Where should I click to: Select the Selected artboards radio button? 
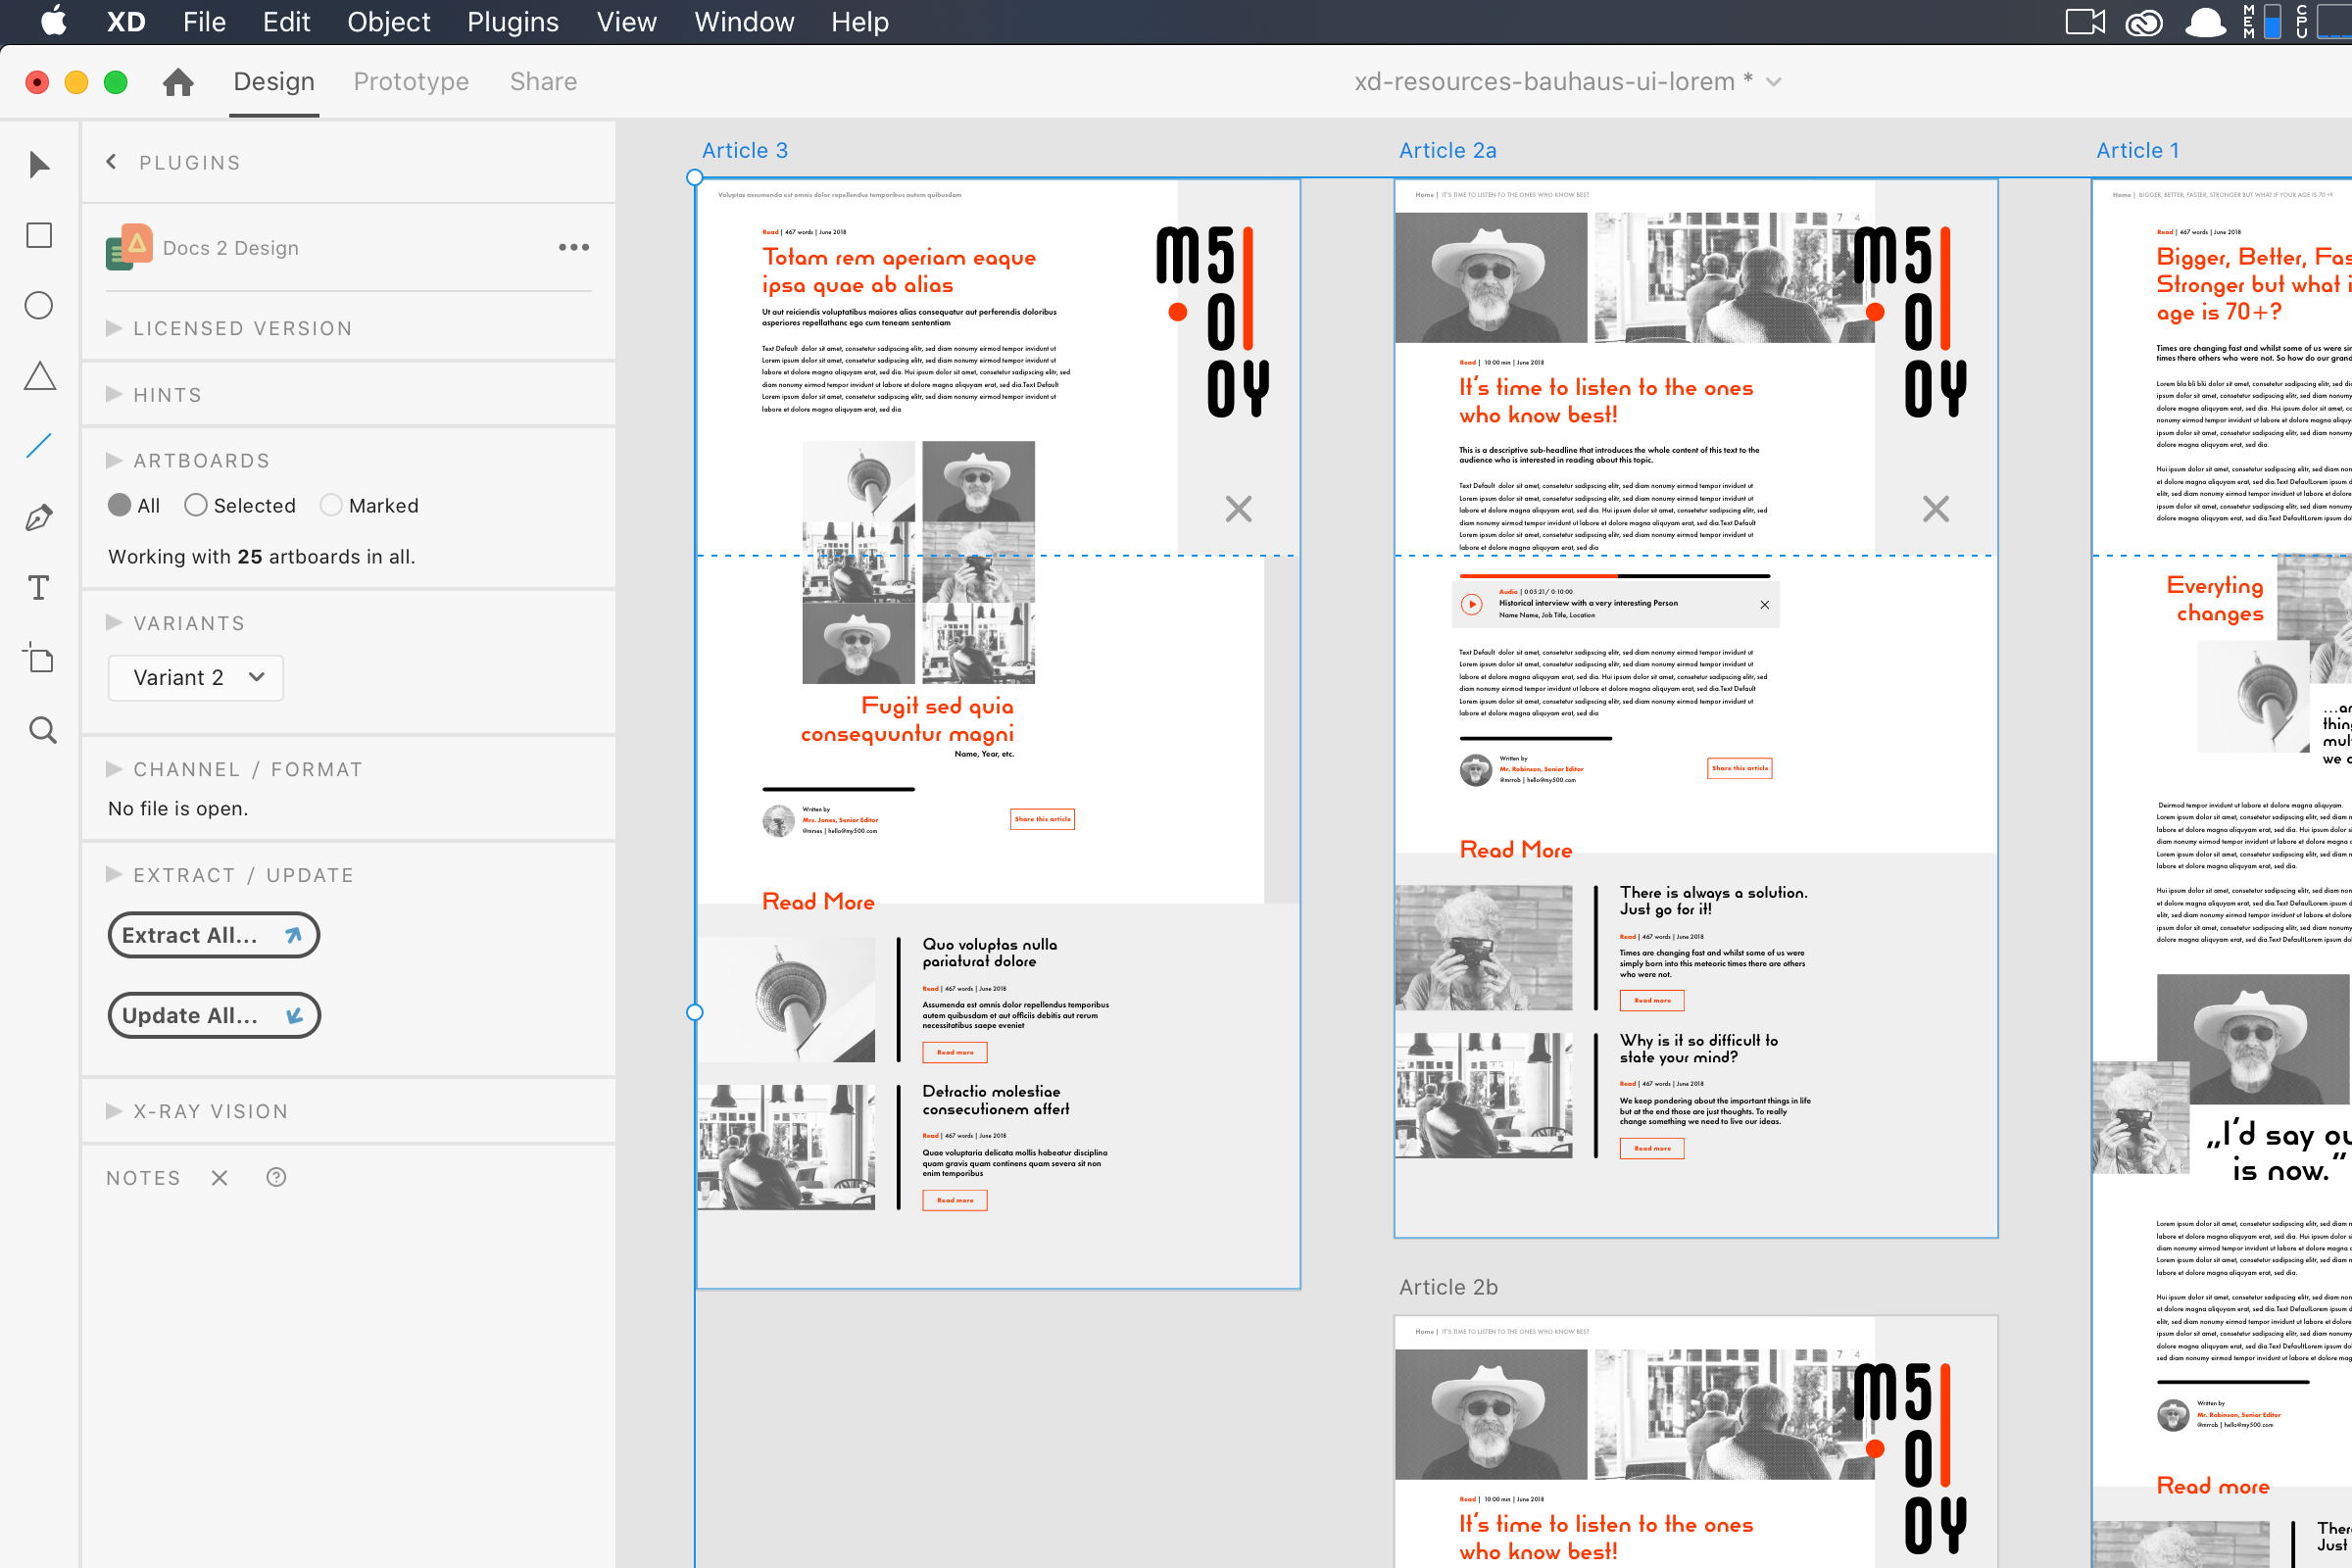pos(196,505)
